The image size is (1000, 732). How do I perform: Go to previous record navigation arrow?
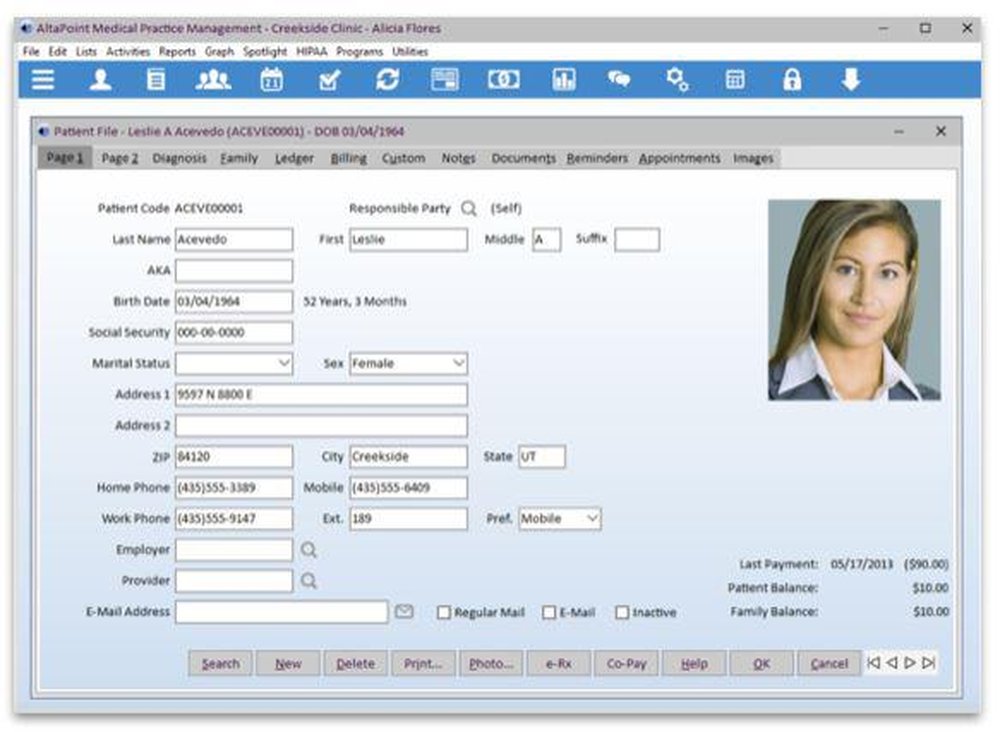(892, 663)
